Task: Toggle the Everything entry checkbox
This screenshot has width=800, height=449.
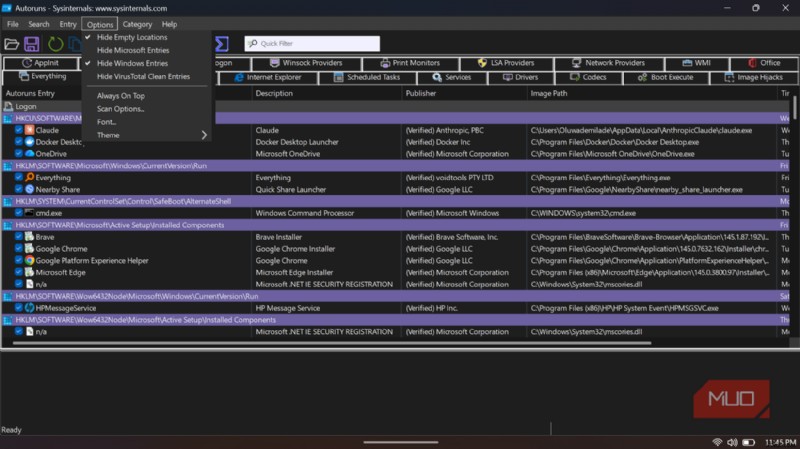Action: [x=19, y=178]
